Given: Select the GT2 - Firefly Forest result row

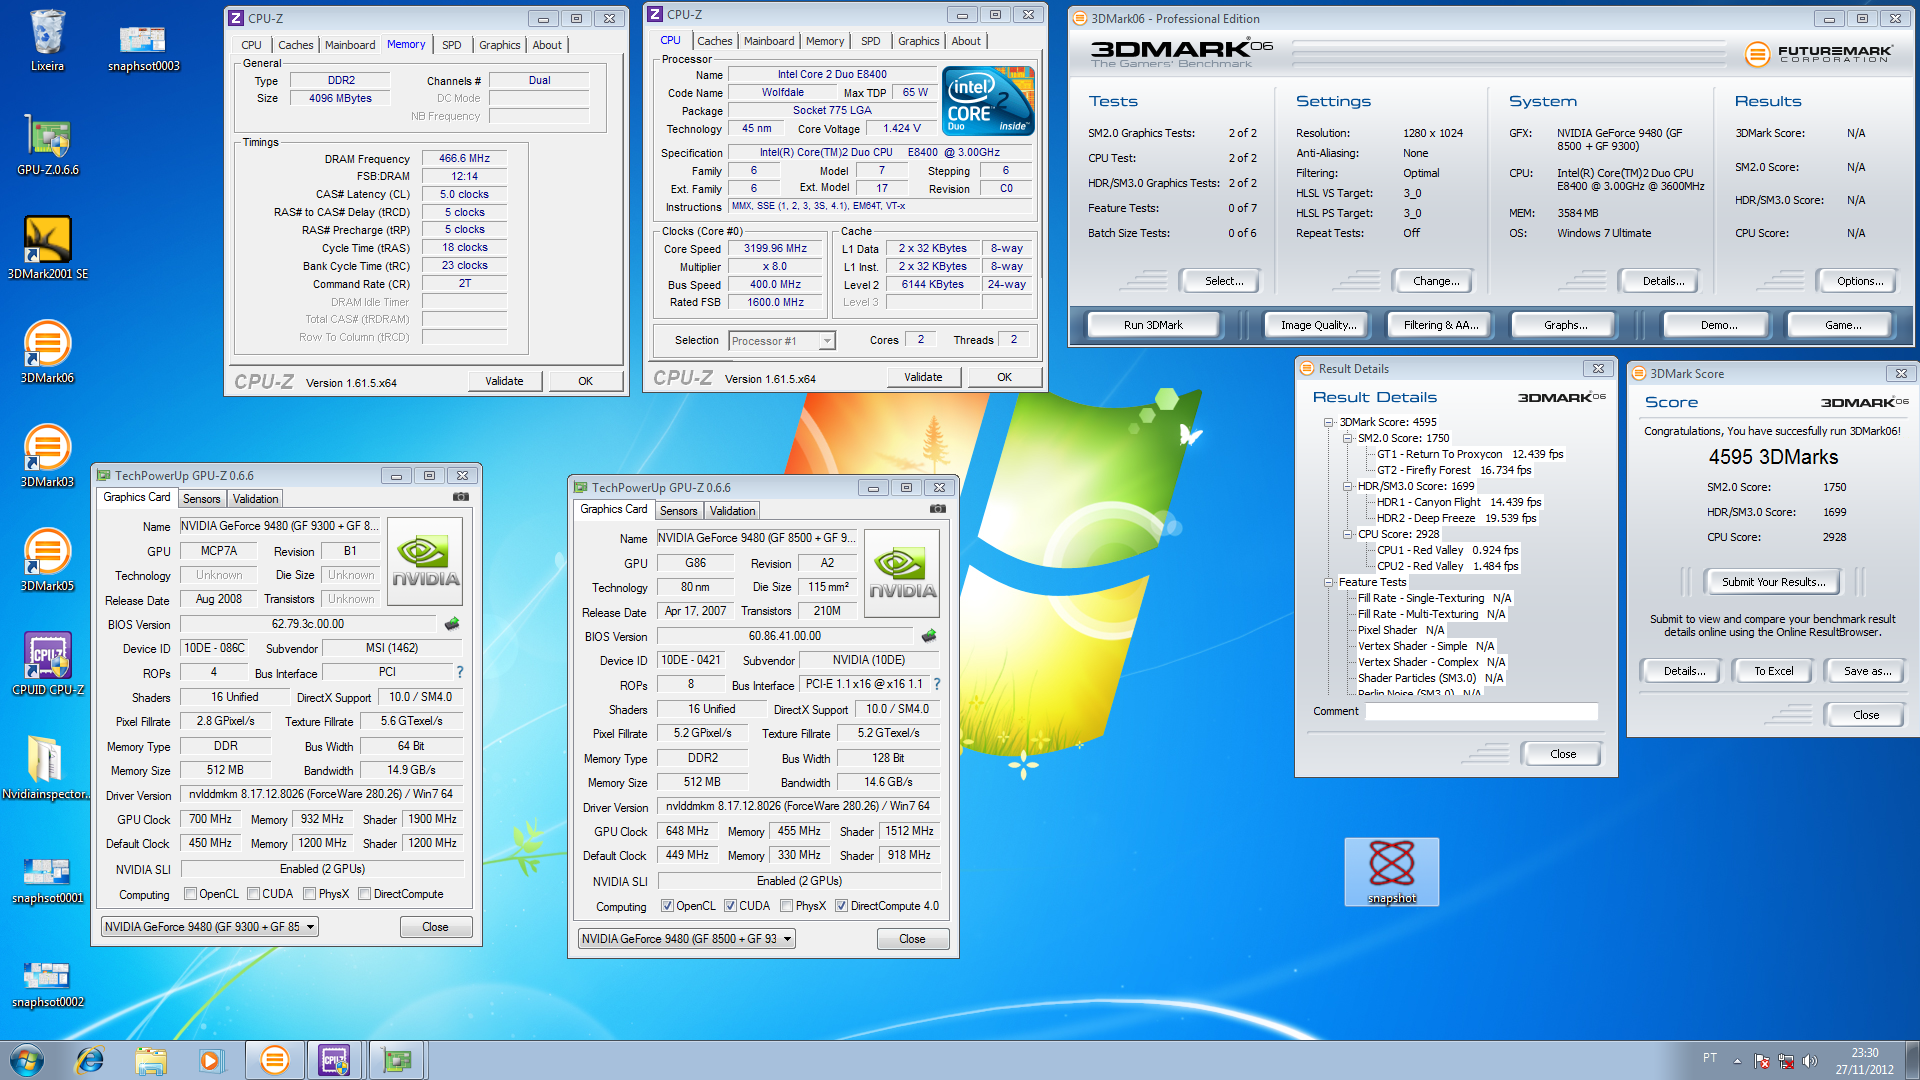Looking at the screenshot, I should tap(1454, 470).
